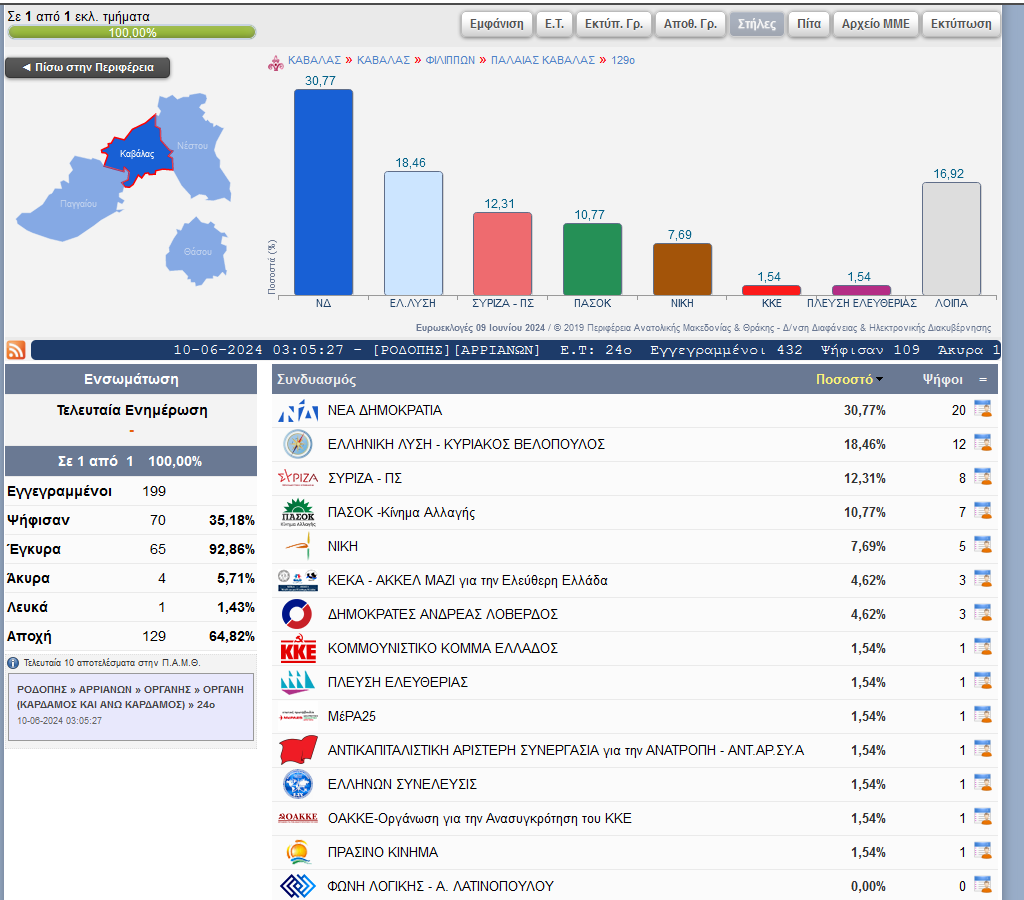Click the ΠΑΣΟΚ party logo in list

pyautogui.click(x=297, y=512)
